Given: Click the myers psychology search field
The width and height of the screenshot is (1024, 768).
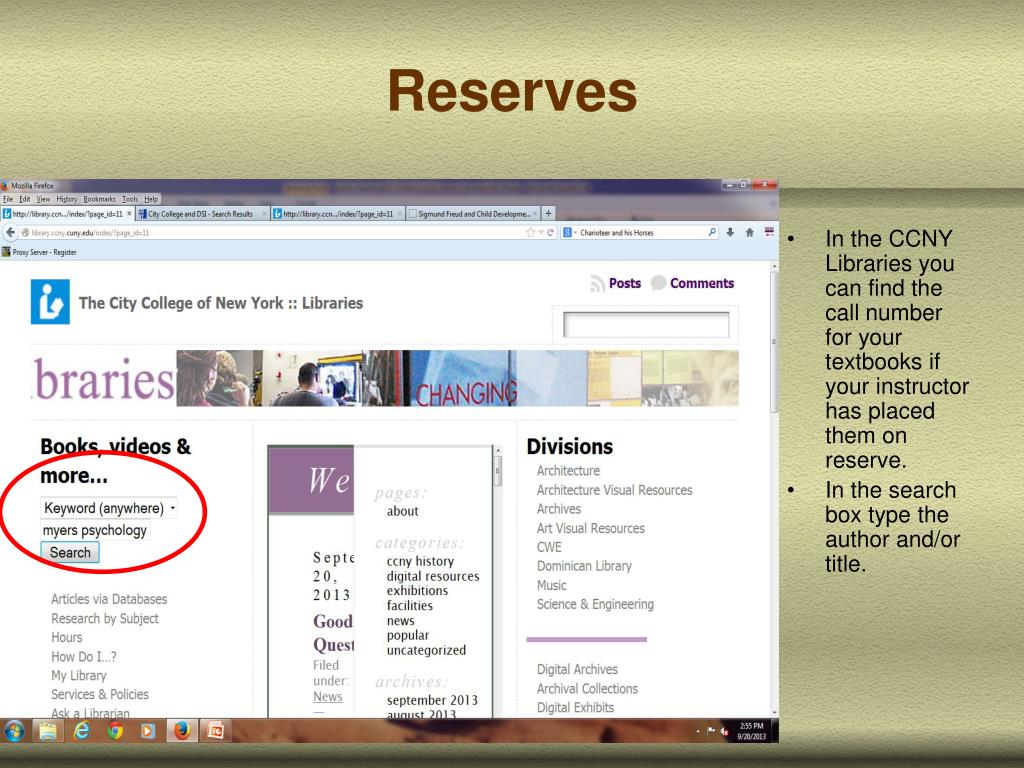Looking at the screenshot, I should point(95,530).
